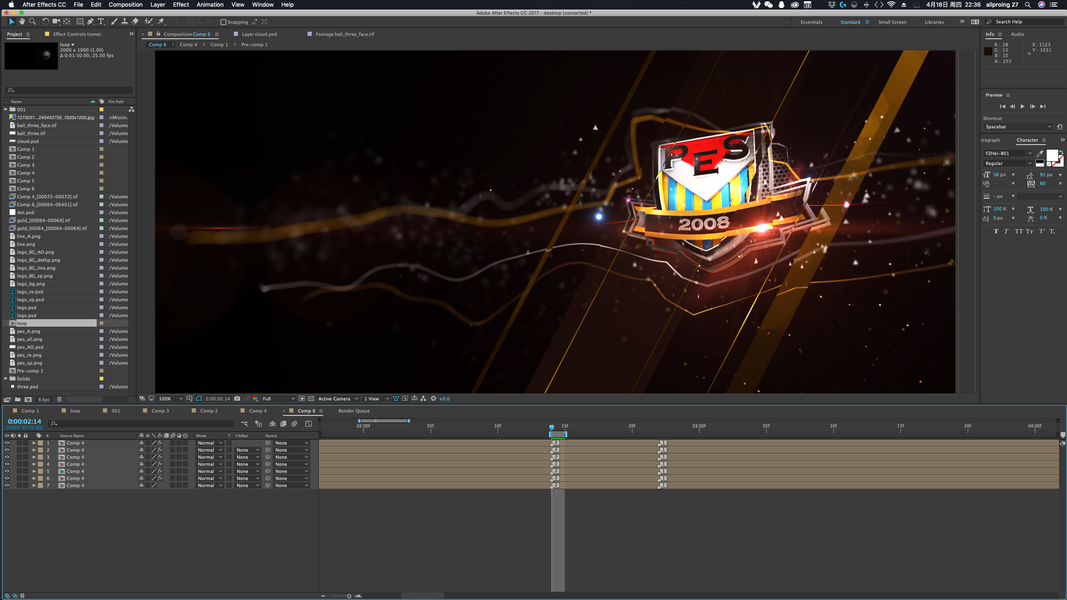The width and height of the screenshot is (1067, 600).
Task: Open Spotlight search in macOS menu bar
Action: click(x=1028, y=5)
